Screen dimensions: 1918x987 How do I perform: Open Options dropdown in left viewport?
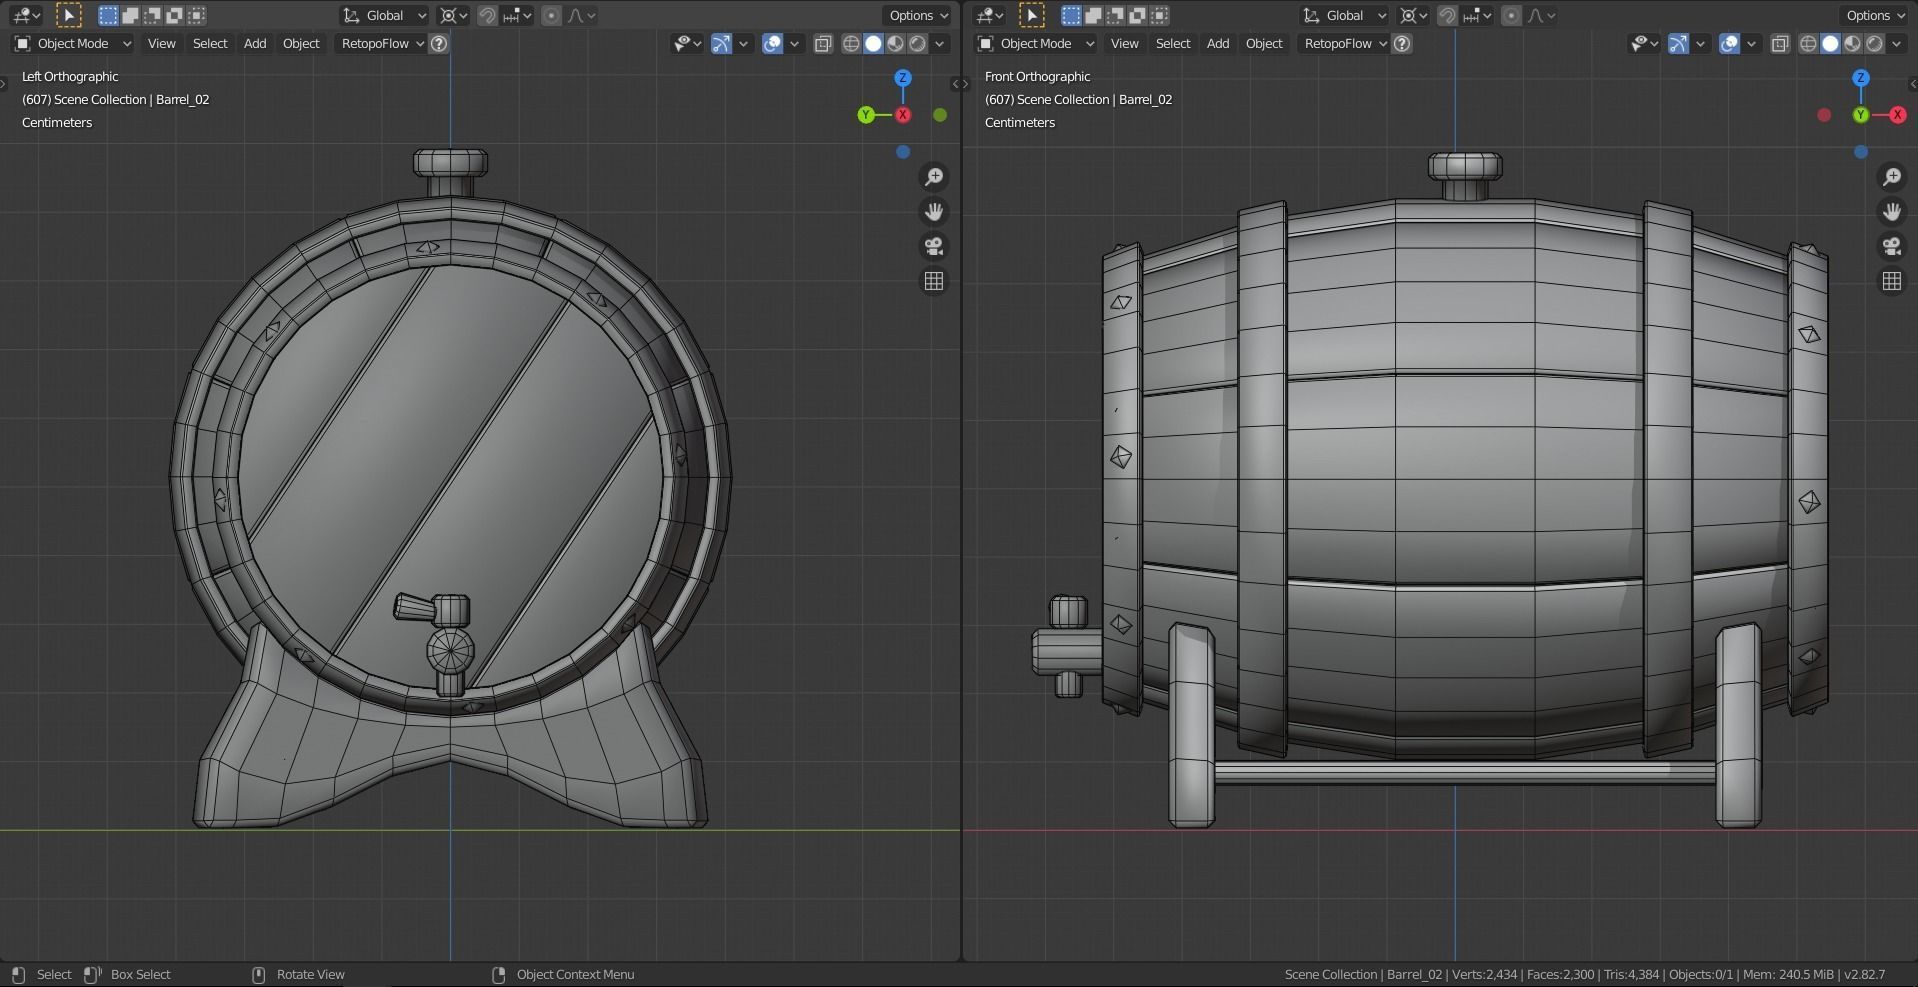coord(918,15)
